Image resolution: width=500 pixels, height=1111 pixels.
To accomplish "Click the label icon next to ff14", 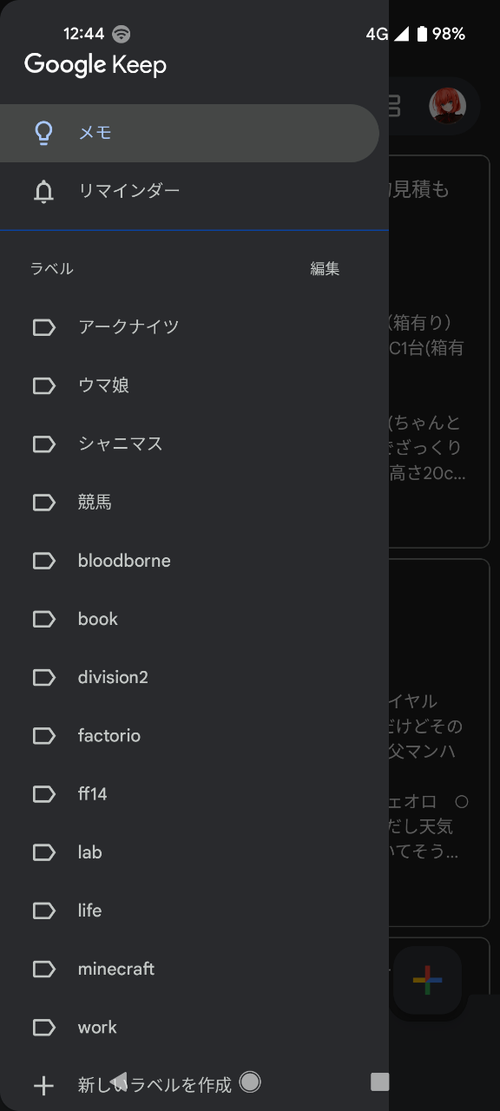I will (x=44, y=794).
